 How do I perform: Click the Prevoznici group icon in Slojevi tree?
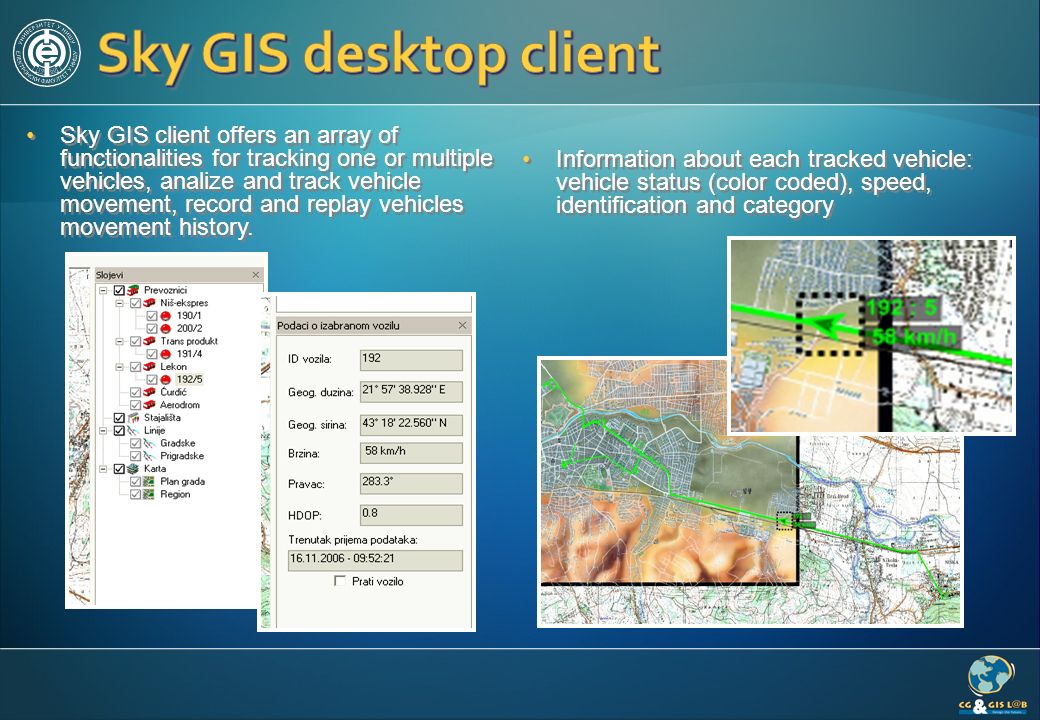(x=133, y=290)
